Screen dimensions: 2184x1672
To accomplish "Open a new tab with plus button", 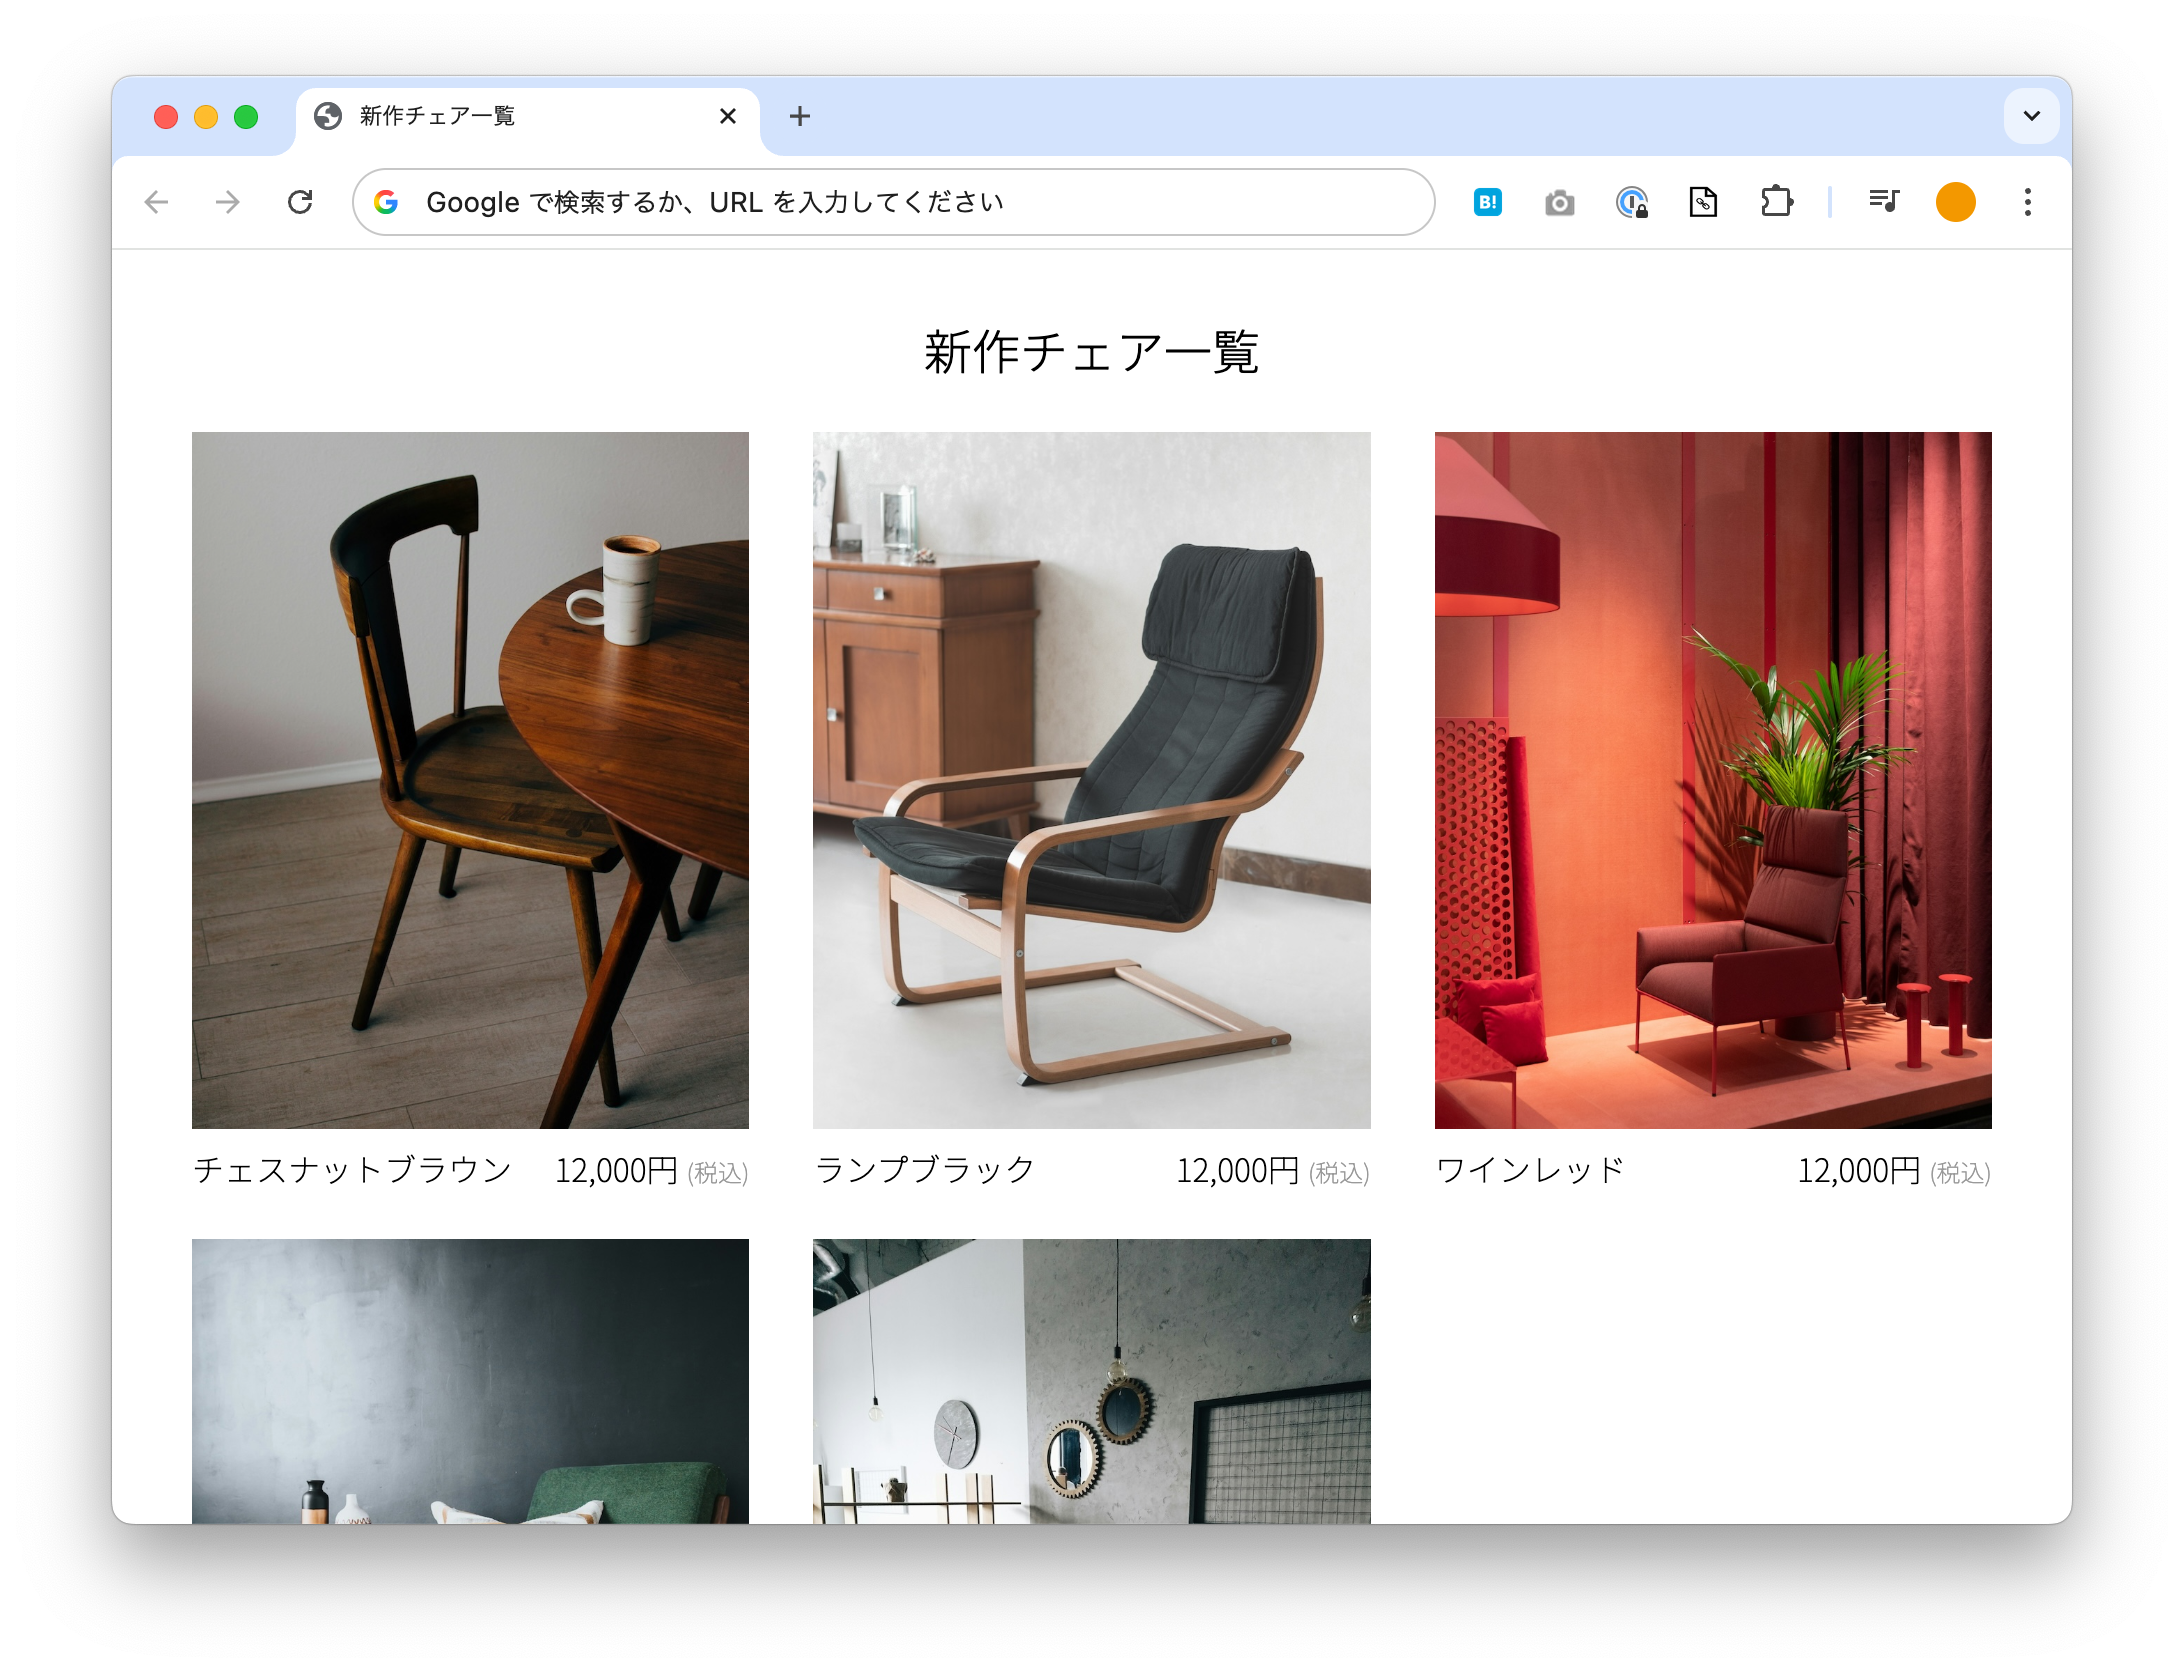I will (799, 117).
